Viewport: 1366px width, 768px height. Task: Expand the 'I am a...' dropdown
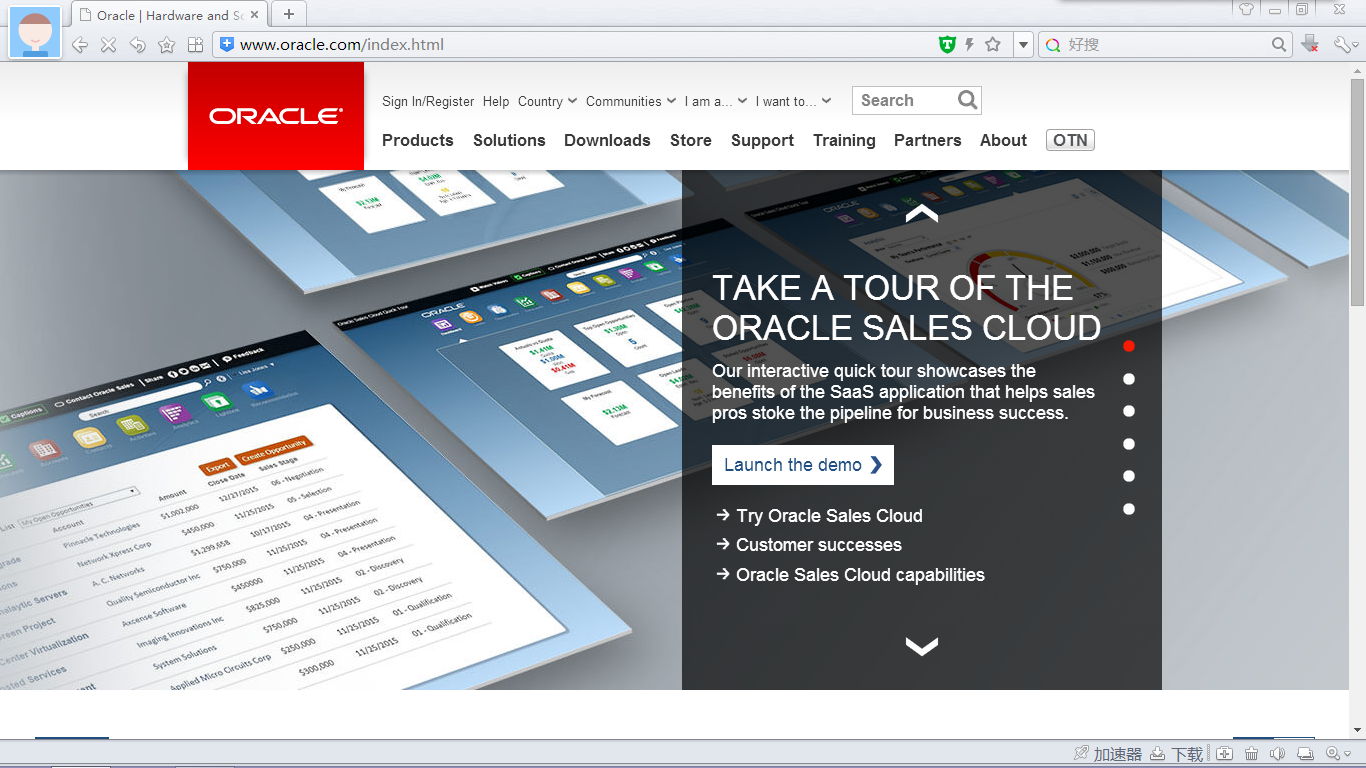pyautogui.click(x=715, y=101)
